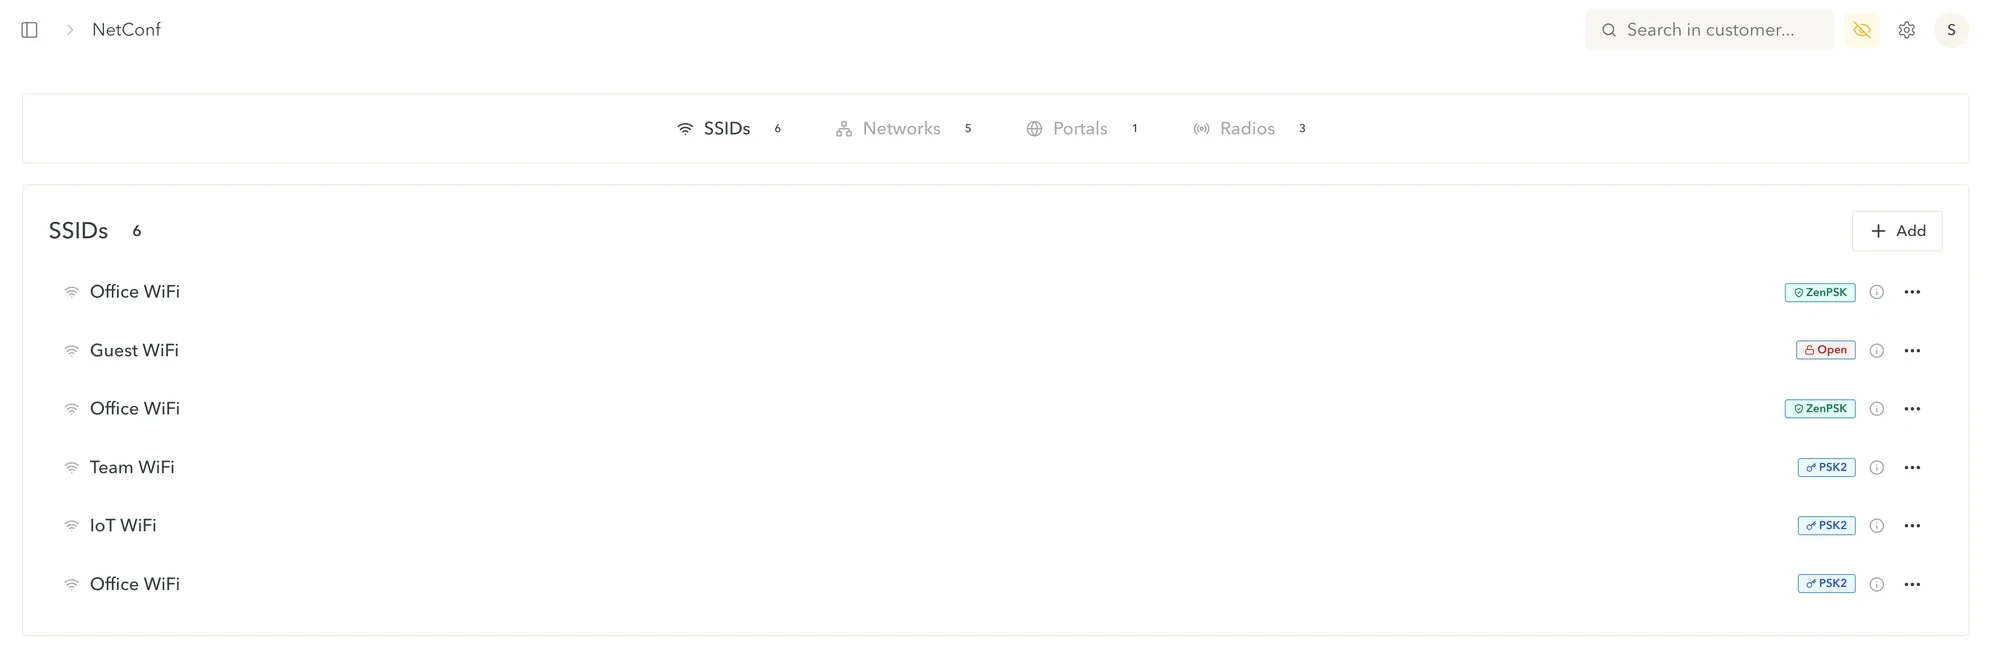2000x655 pixels.
Task: Open the Team WiFi SSID entry
Action: point(132,468)
